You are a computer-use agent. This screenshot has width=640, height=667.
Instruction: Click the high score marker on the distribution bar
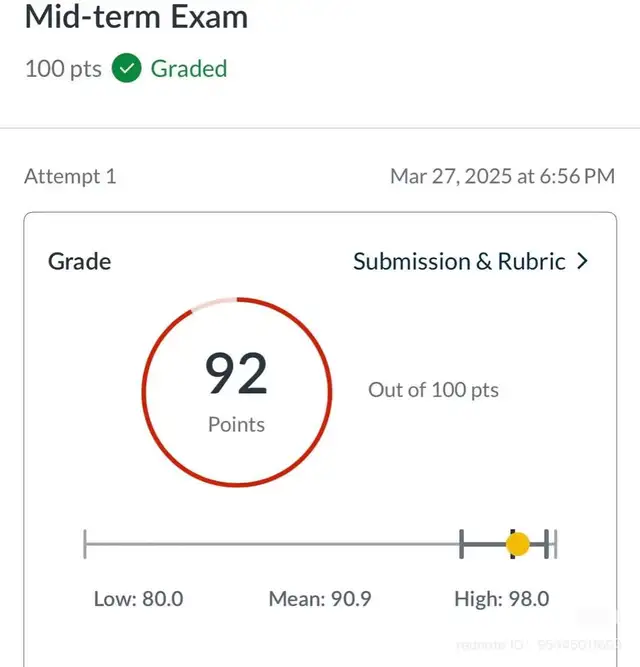pos(546,544)
